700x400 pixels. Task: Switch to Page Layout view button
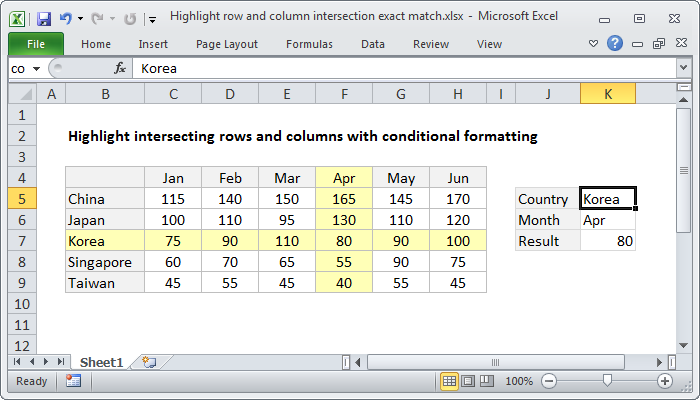coord(468,381)
